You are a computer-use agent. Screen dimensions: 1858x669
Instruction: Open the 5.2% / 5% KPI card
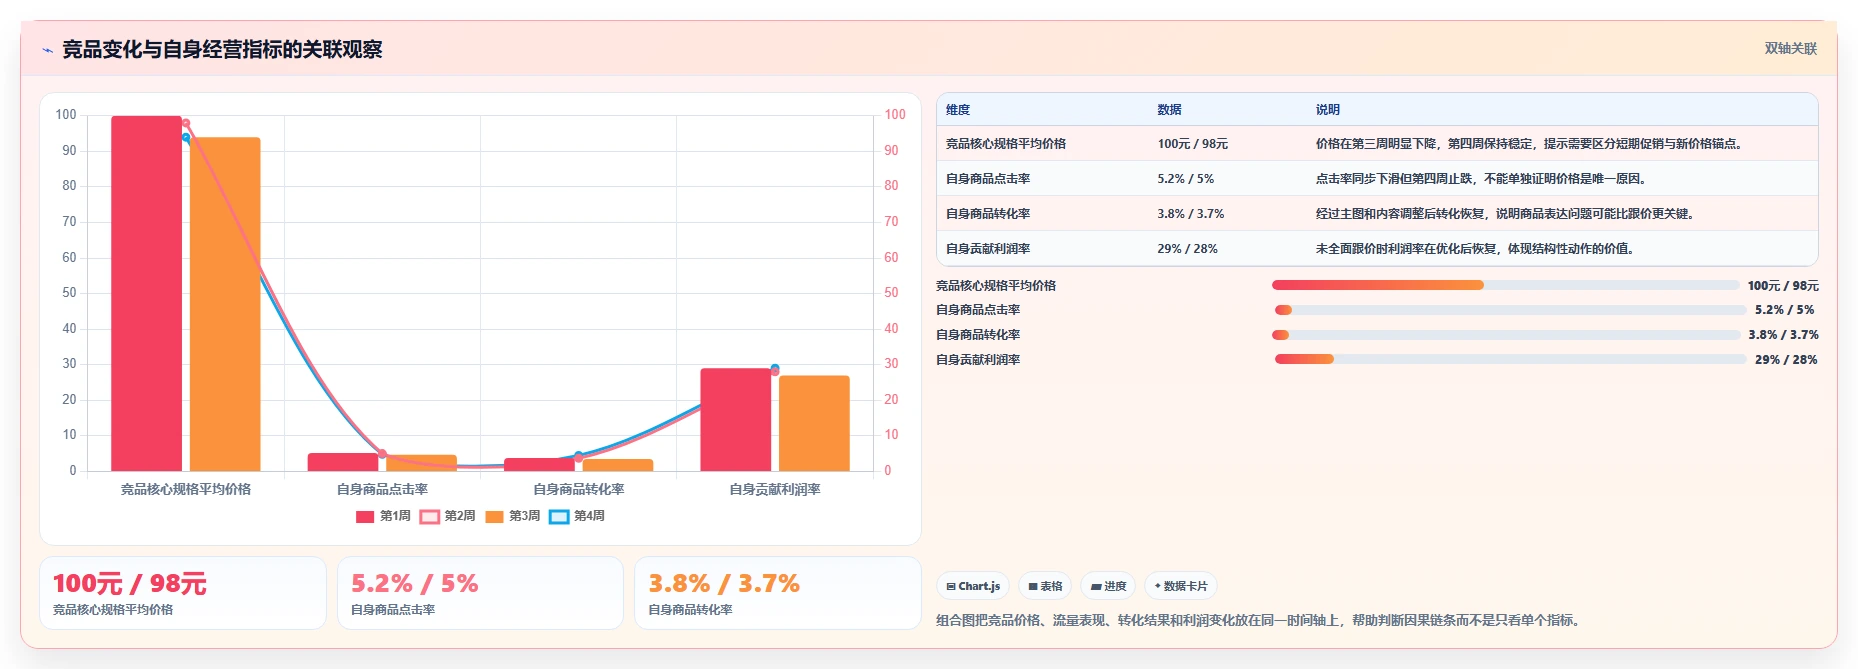point(480,593)
